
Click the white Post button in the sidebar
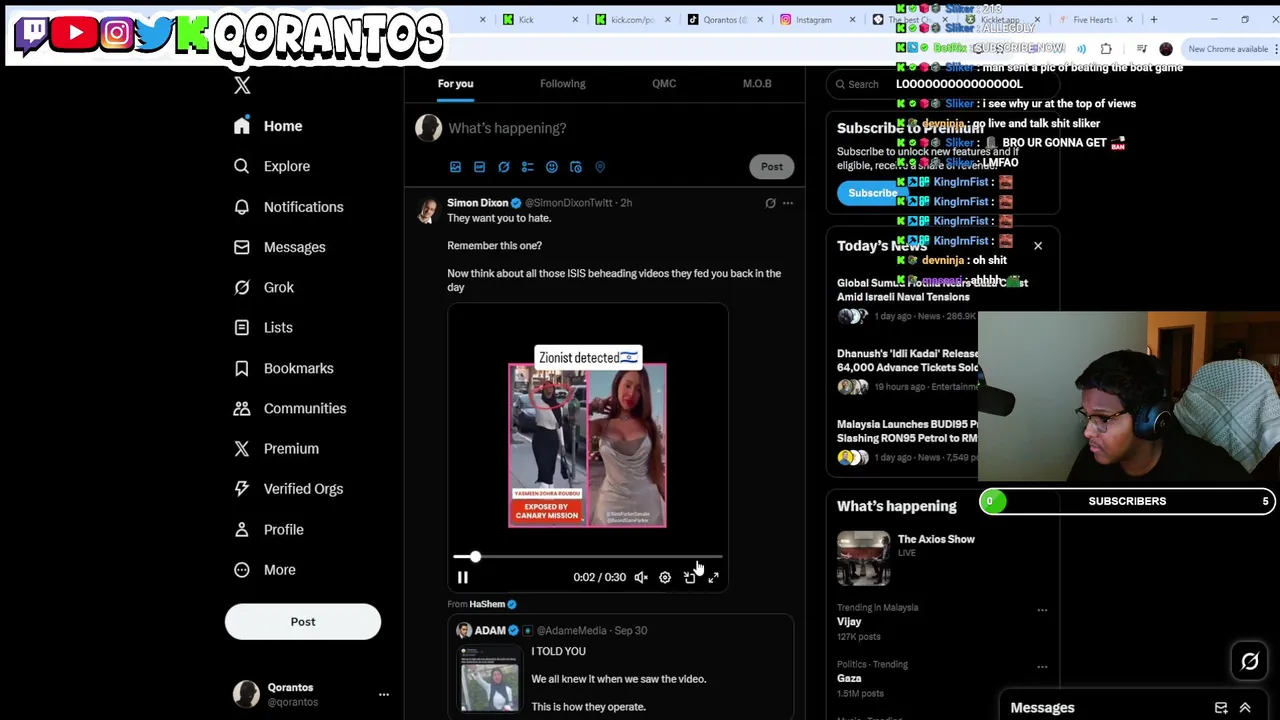[303, 622]
